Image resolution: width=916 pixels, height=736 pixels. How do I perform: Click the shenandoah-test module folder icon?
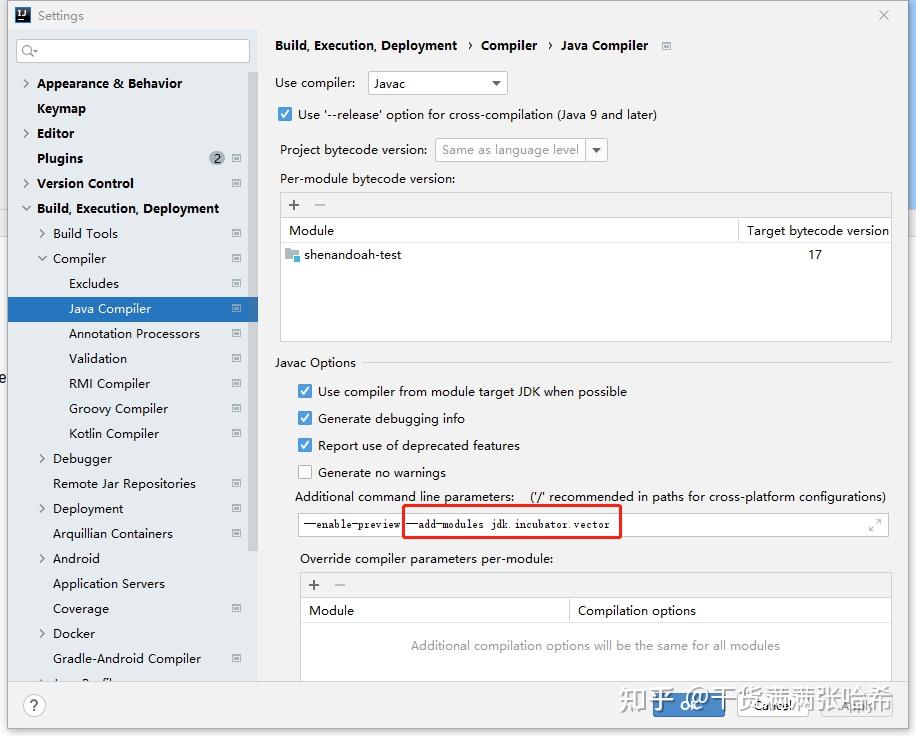(292, 255)
